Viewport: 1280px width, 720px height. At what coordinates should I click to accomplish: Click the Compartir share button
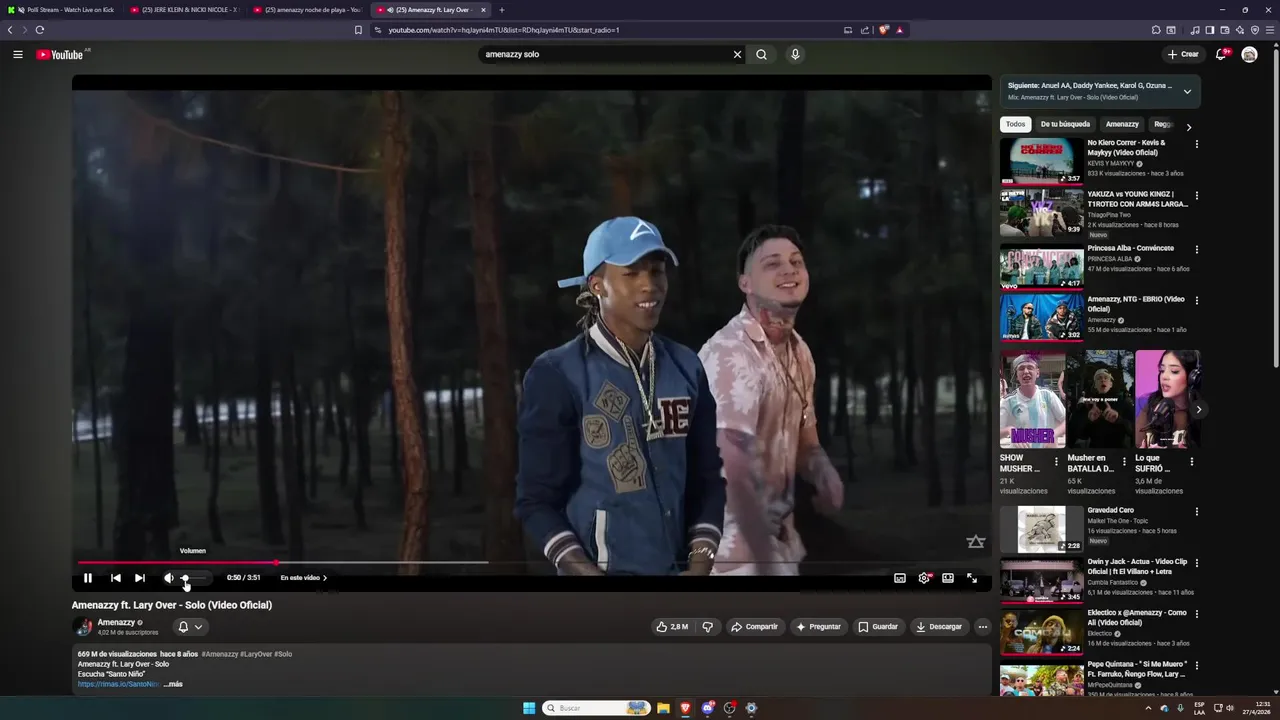pos(755,627)
